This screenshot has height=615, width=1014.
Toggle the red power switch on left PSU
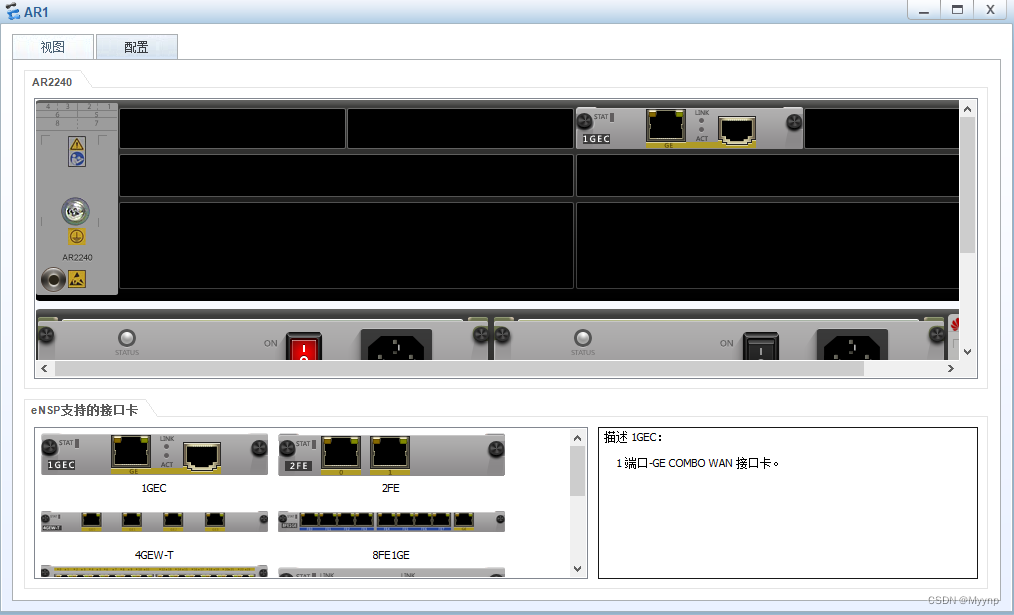[x=304, y=347]
